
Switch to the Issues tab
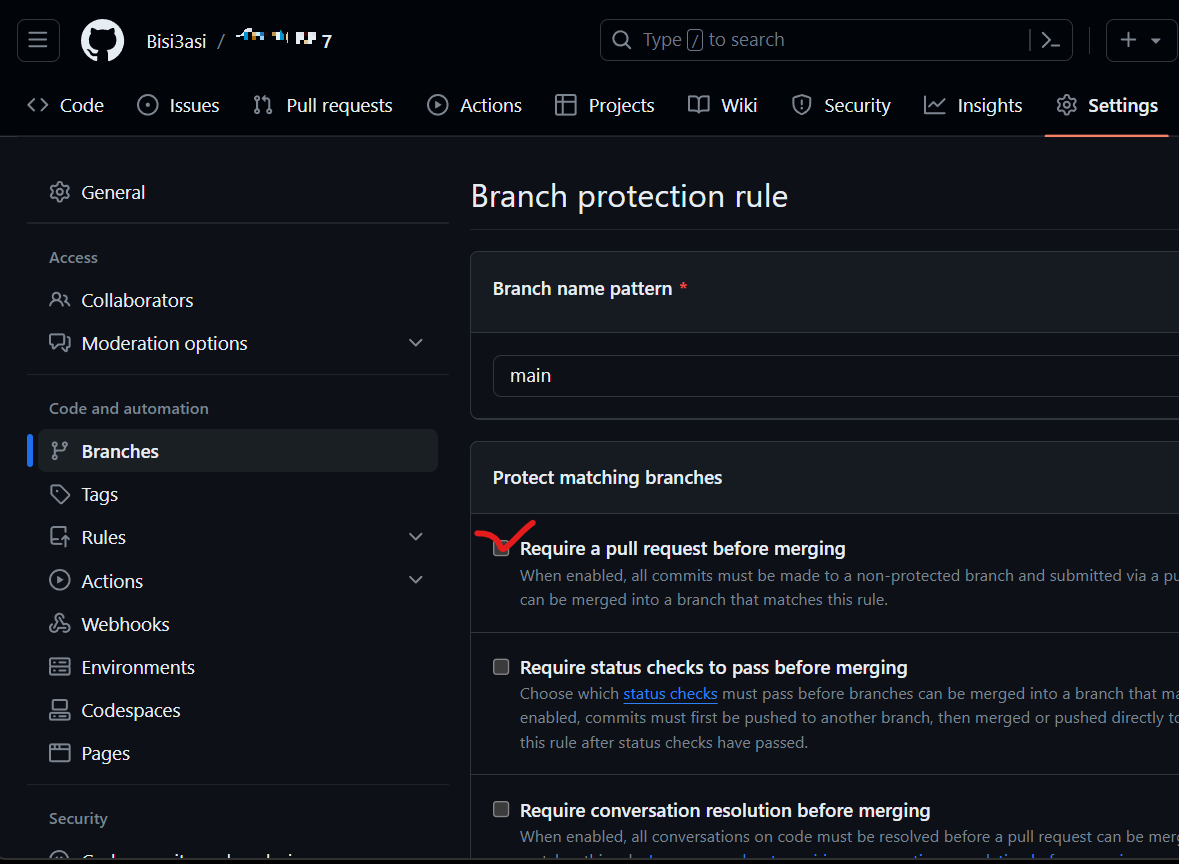pyautogui.click(x=178, y=105)
